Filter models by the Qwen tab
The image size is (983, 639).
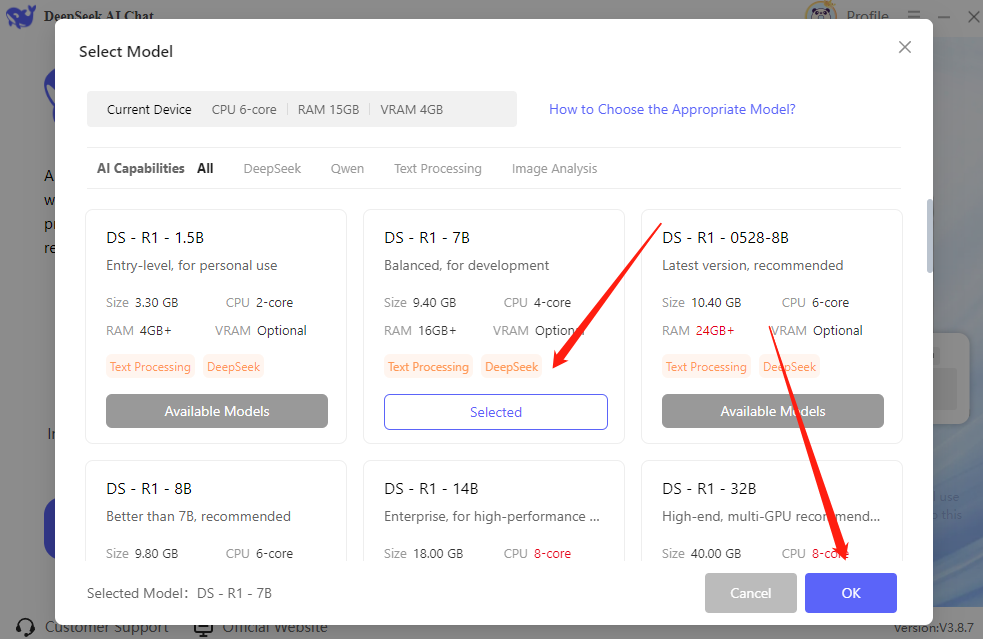click(347, 169)
